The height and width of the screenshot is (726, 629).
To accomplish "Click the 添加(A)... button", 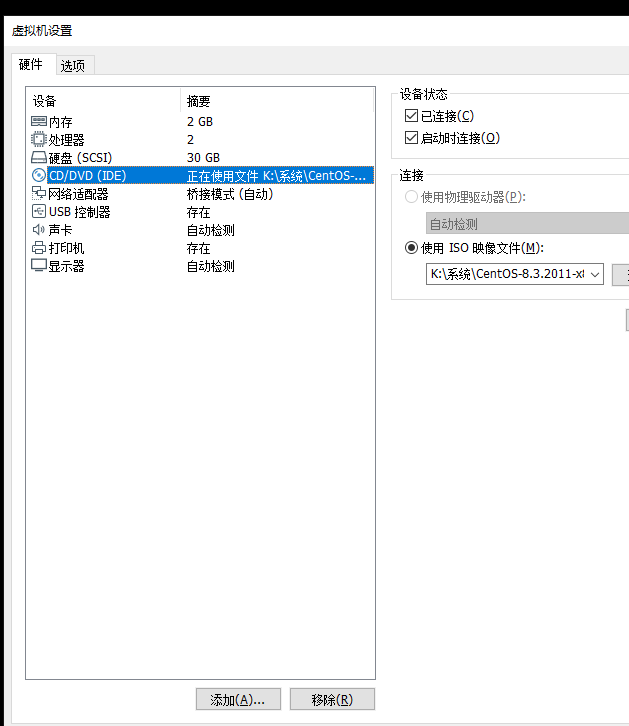I will point(238,699).
